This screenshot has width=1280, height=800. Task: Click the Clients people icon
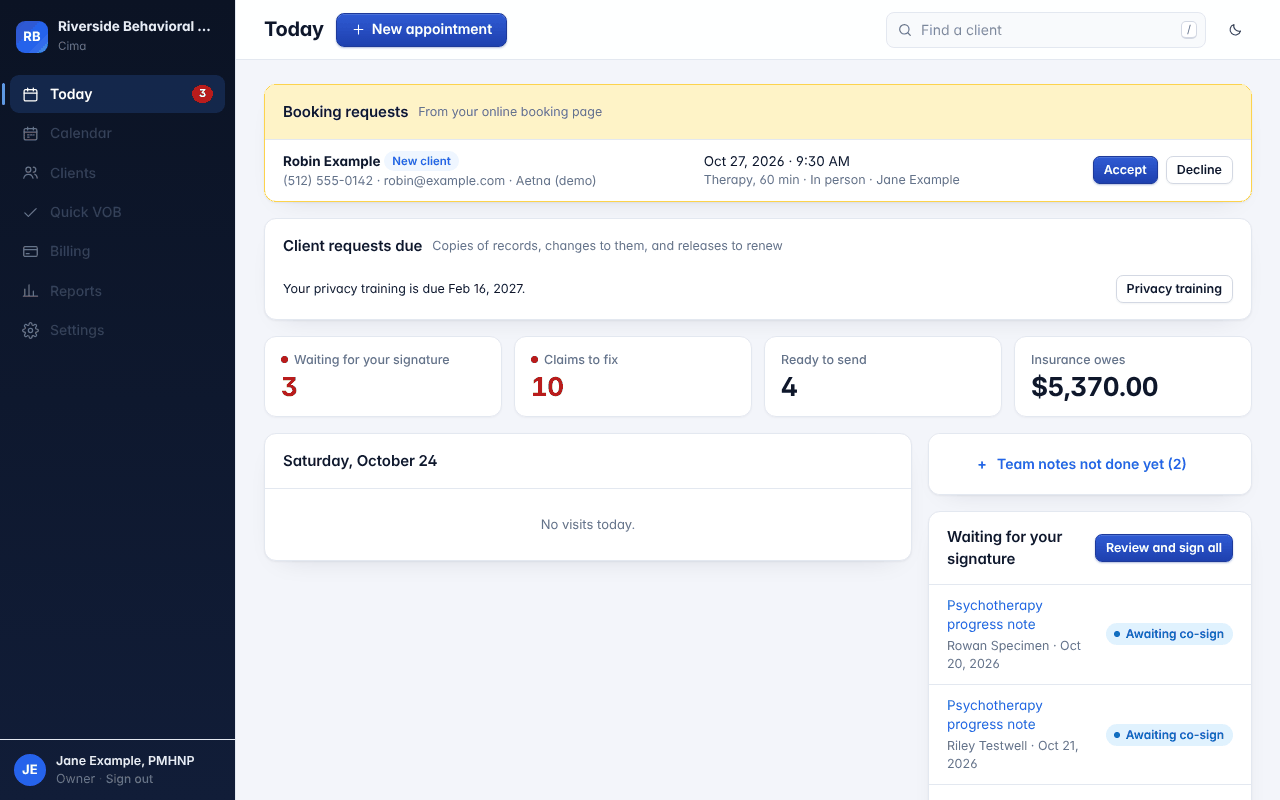(31, 173)
